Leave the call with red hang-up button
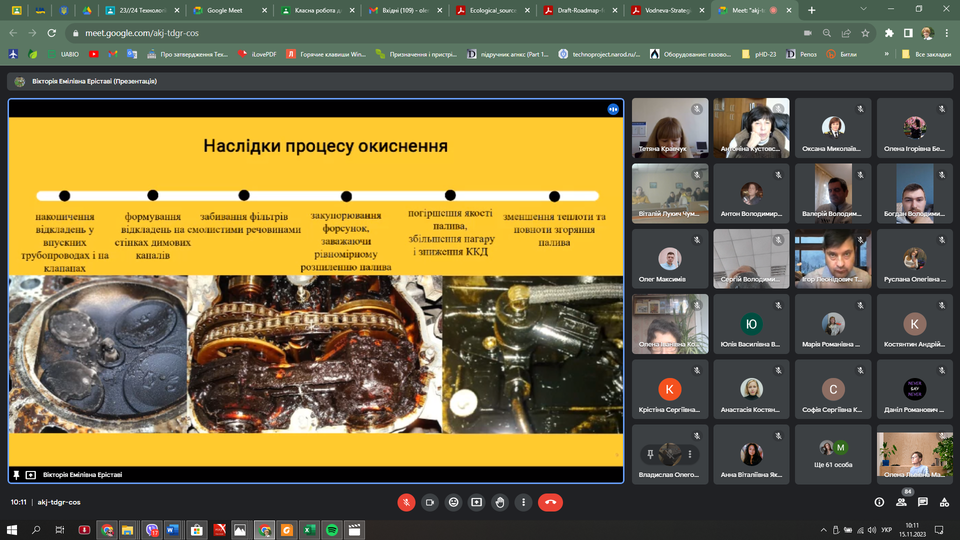This screenshot has height=540, width=960. [x=550, y=502]
